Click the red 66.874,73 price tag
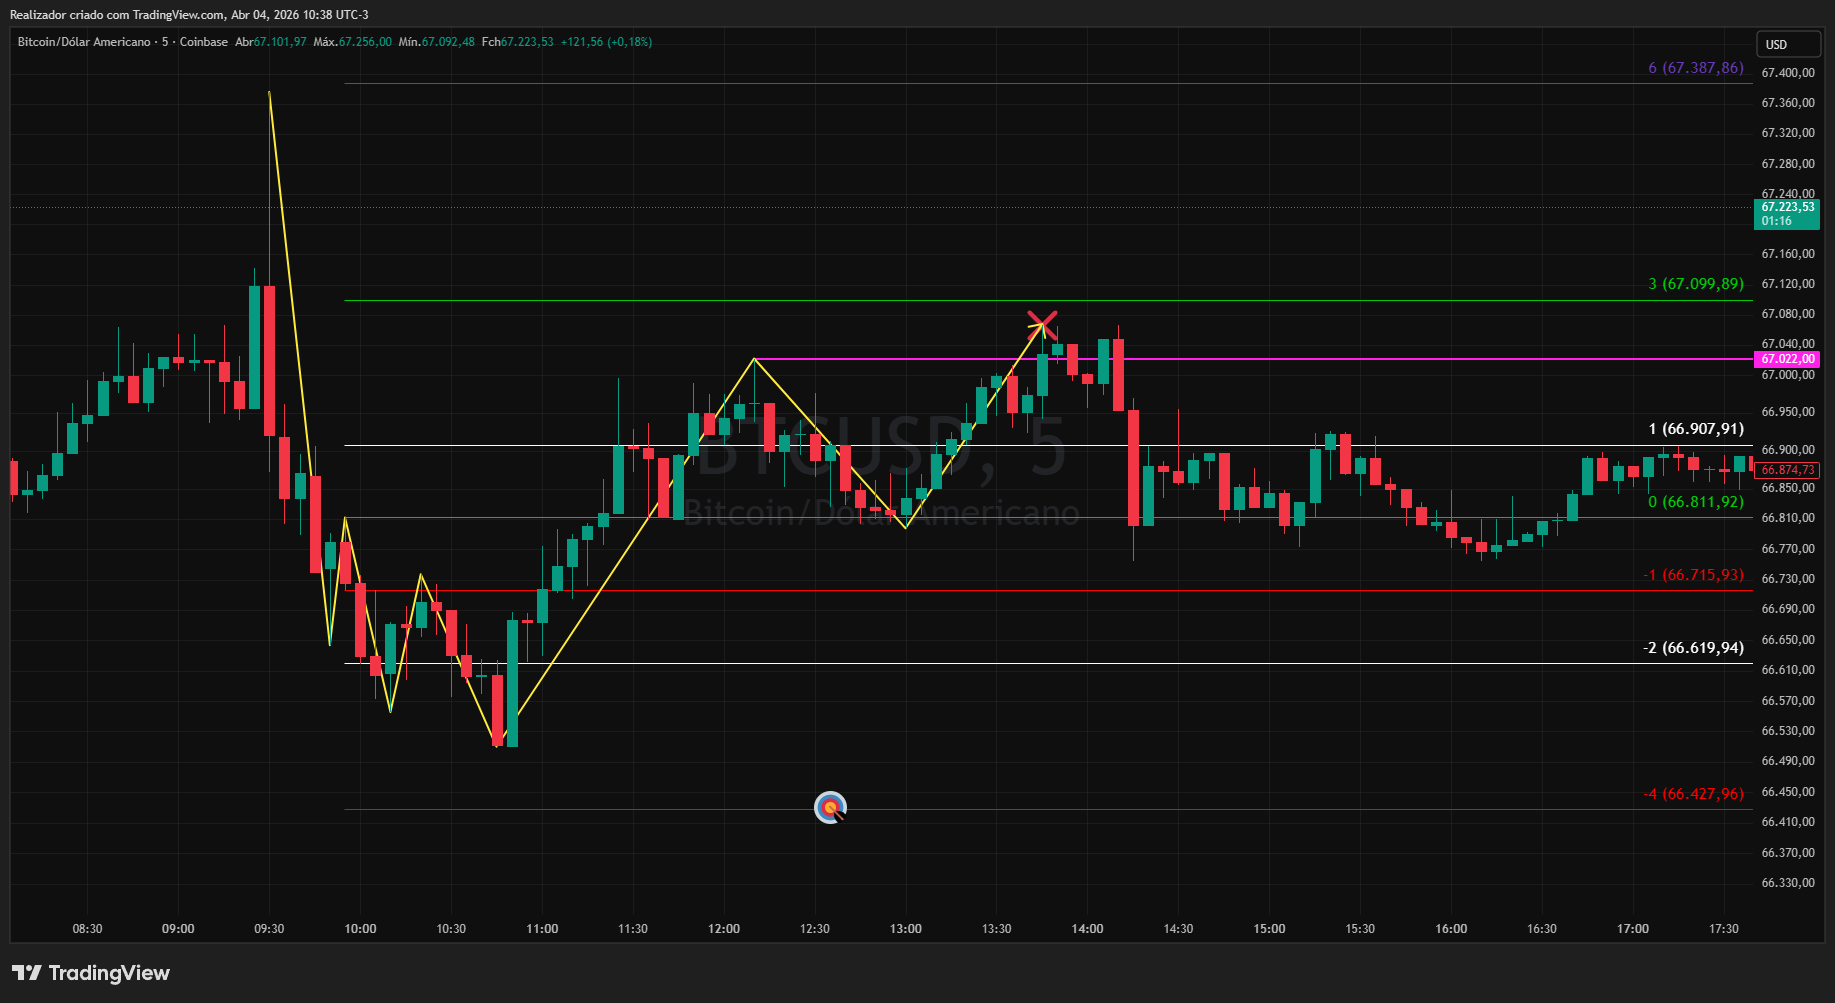1835x1003 pixels. point(1787,470)
